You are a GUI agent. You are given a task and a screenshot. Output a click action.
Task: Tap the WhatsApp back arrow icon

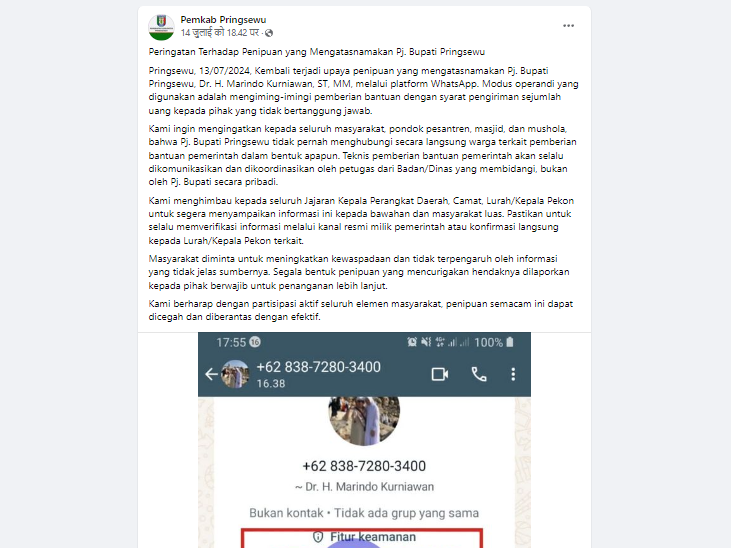click(x=211, y=374)
